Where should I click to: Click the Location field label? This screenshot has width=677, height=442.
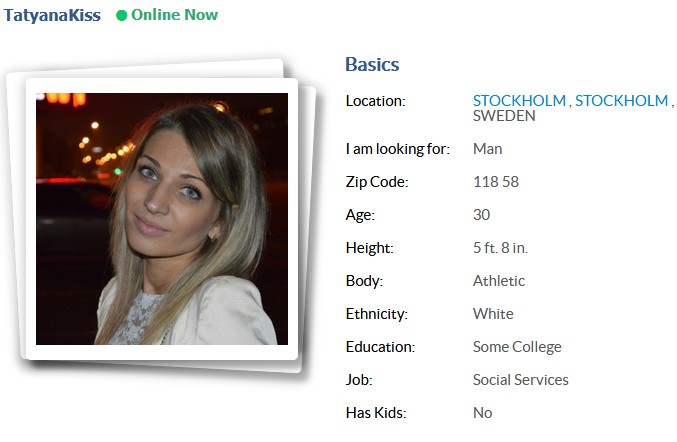[x=376, y=101]
